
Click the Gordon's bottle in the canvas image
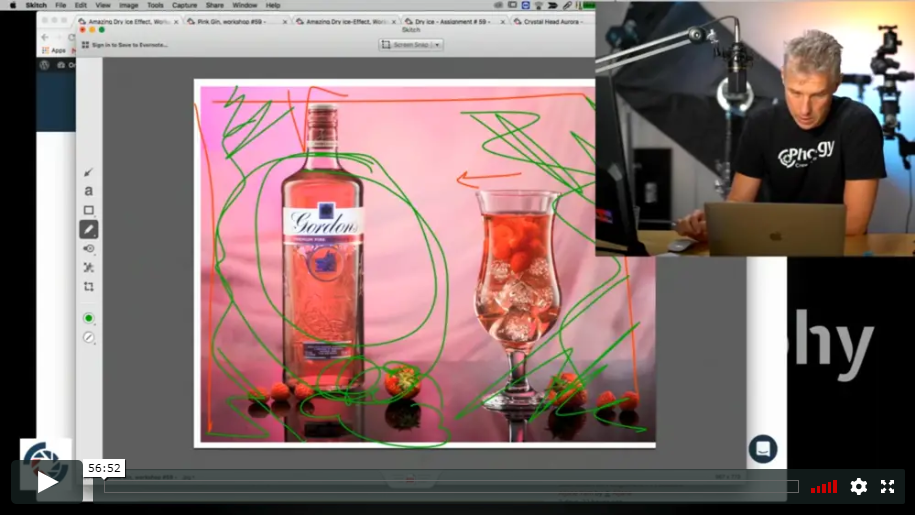(x=322, y=245)
